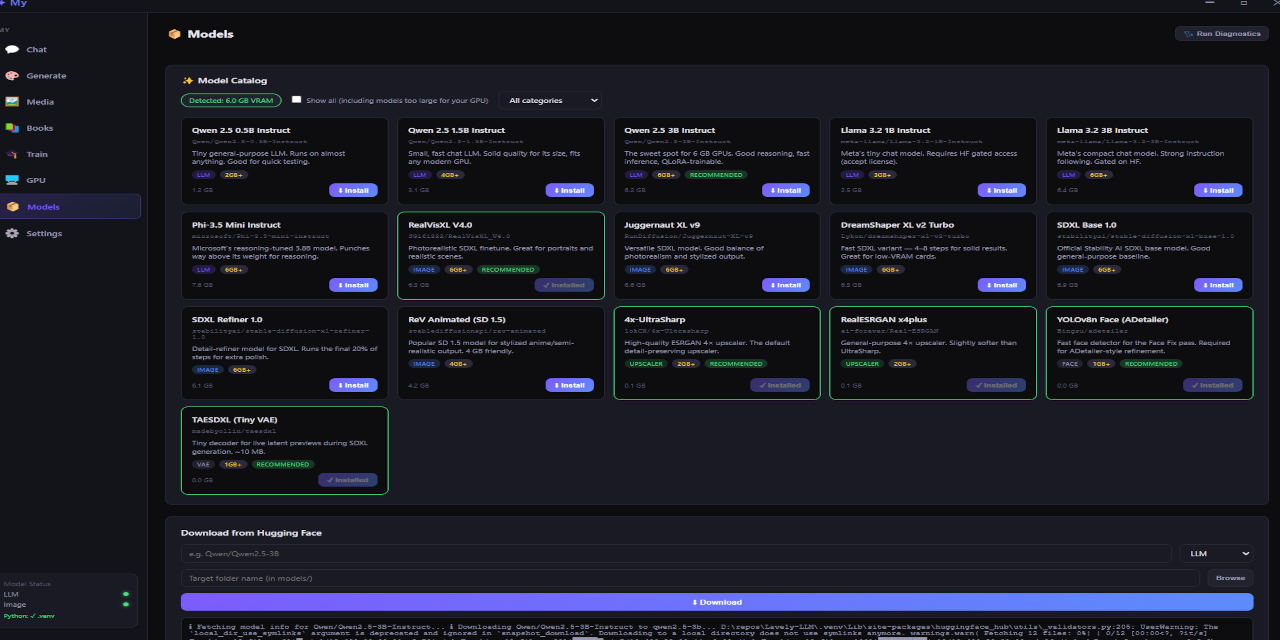Open the Chat page icon in sidebar
1280x640 pixels.
pos(12,49)
